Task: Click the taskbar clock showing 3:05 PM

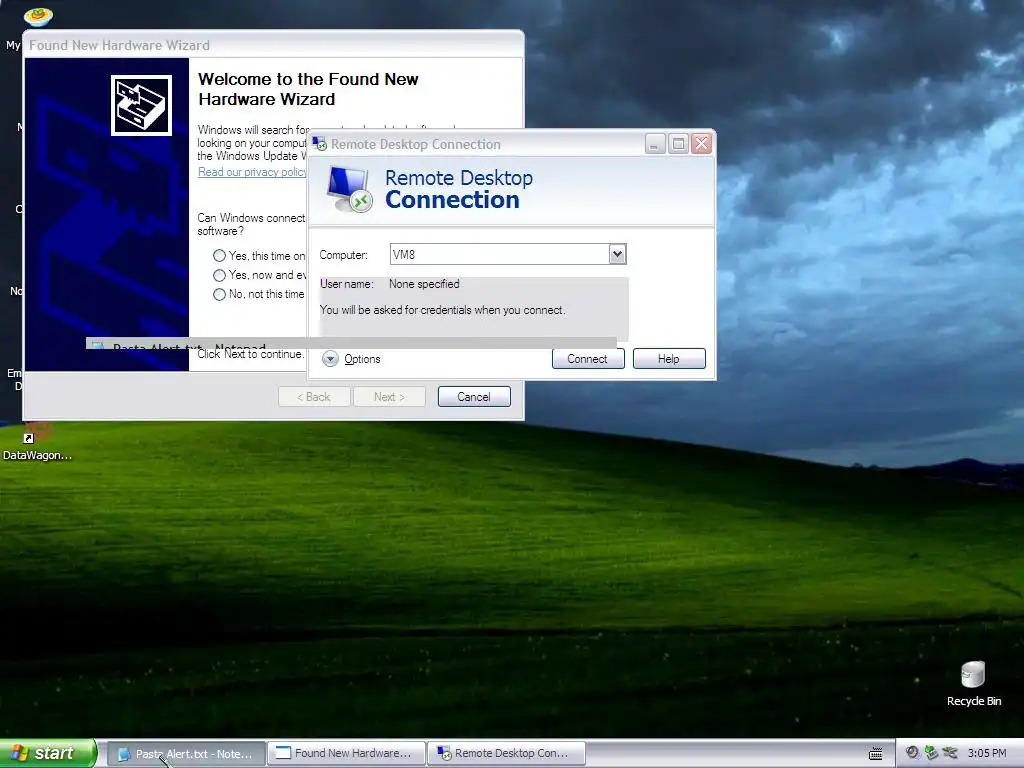Action: coord(987,753)
